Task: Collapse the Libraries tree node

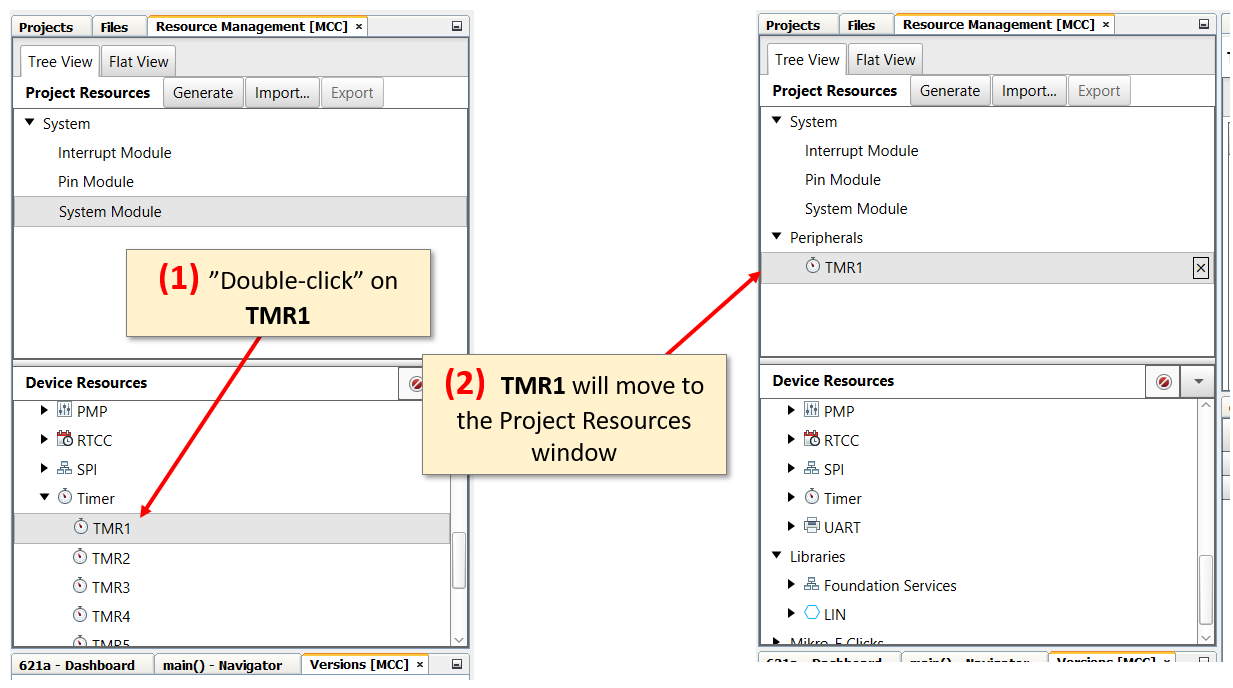Action: (x=777, y=556)
